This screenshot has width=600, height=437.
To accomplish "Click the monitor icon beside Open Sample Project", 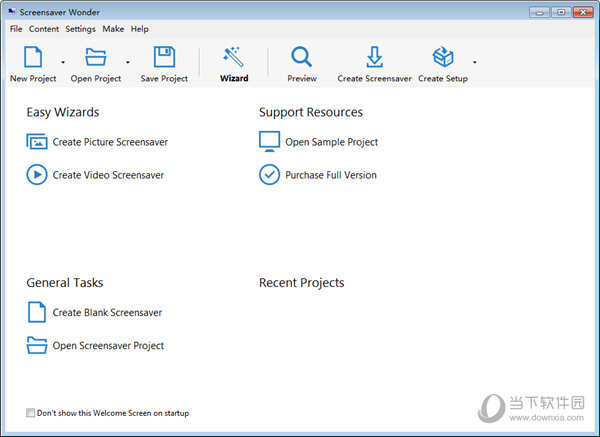I will [x=269, y=142].
